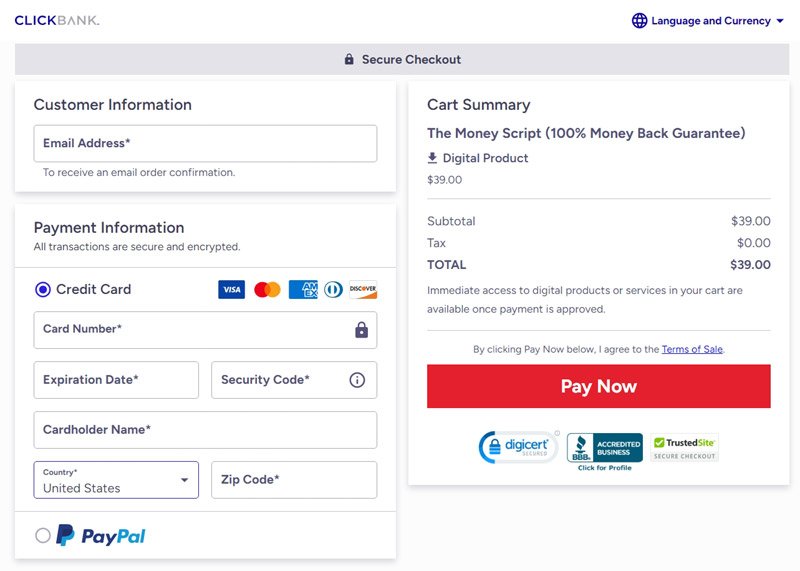Open the BBB Accredited Business profile badge
800x571 pixels.
tap(605, 452)
